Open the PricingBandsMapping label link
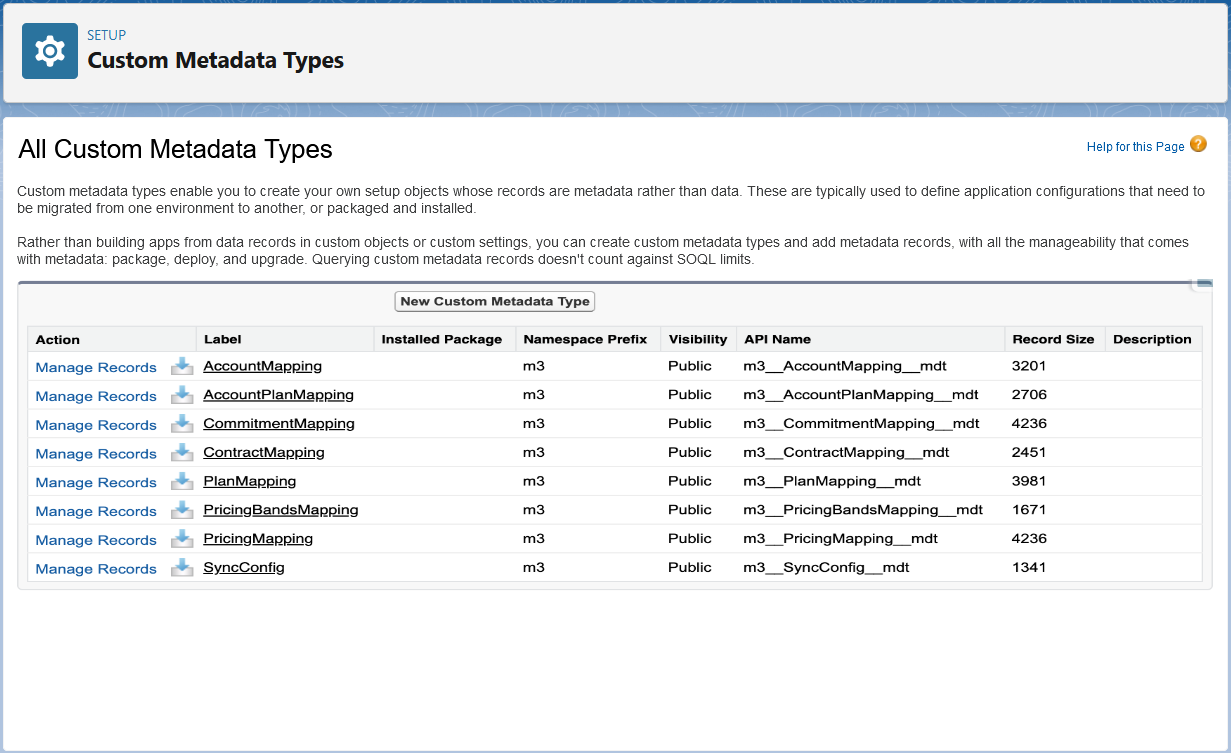The image size is (1231, 753). point(281,510)
